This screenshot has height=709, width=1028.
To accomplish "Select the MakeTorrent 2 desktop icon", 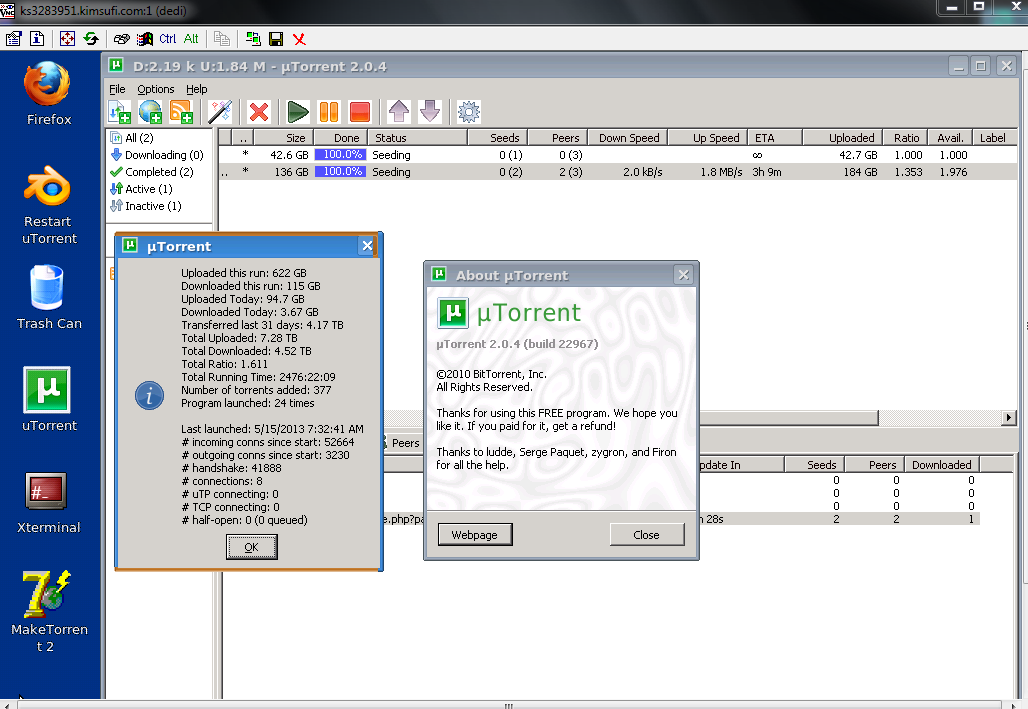I will 49,611.
